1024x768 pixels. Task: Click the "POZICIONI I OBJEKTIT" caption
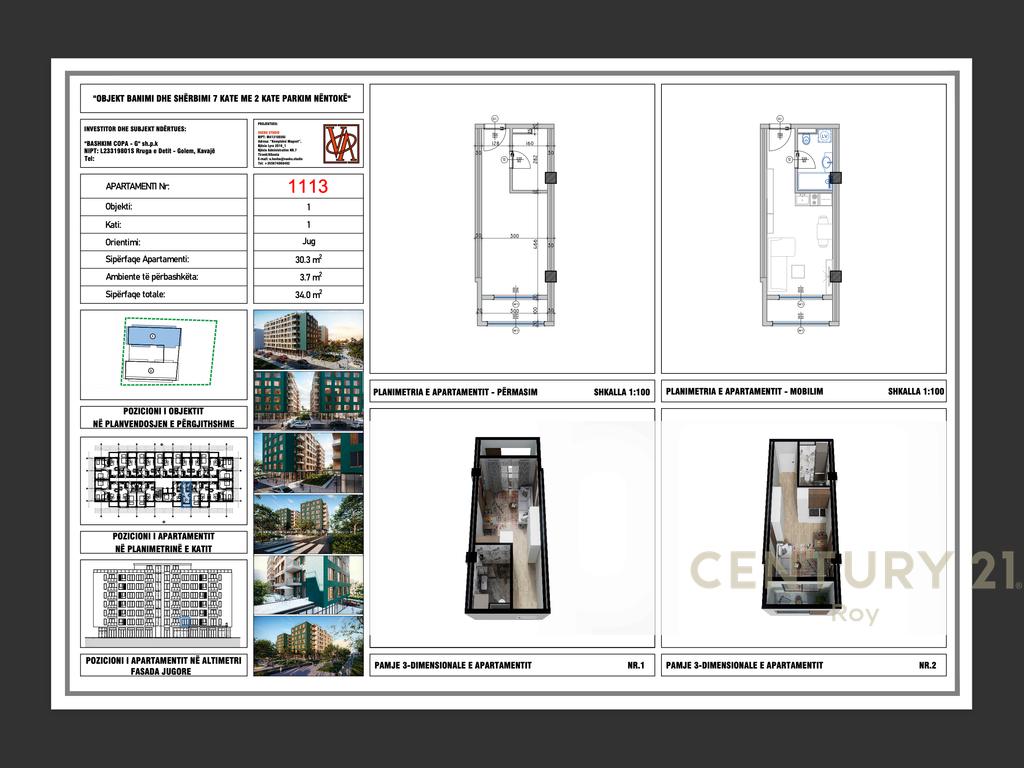pyautogui.click(x=163, y=411)
